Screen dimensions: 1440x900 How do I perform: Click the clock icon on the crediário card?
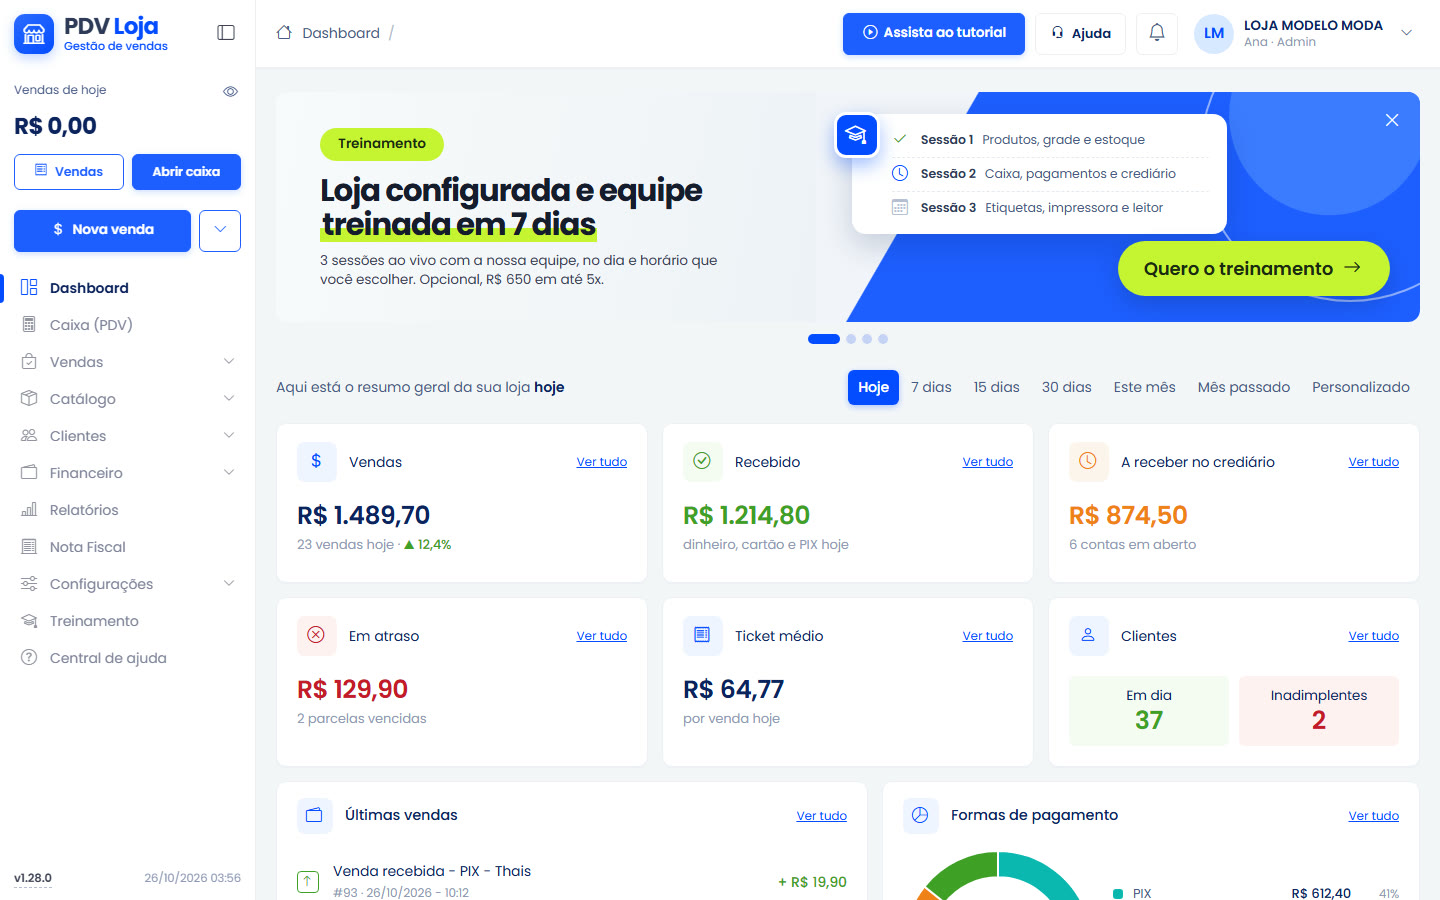point(1089,461)
